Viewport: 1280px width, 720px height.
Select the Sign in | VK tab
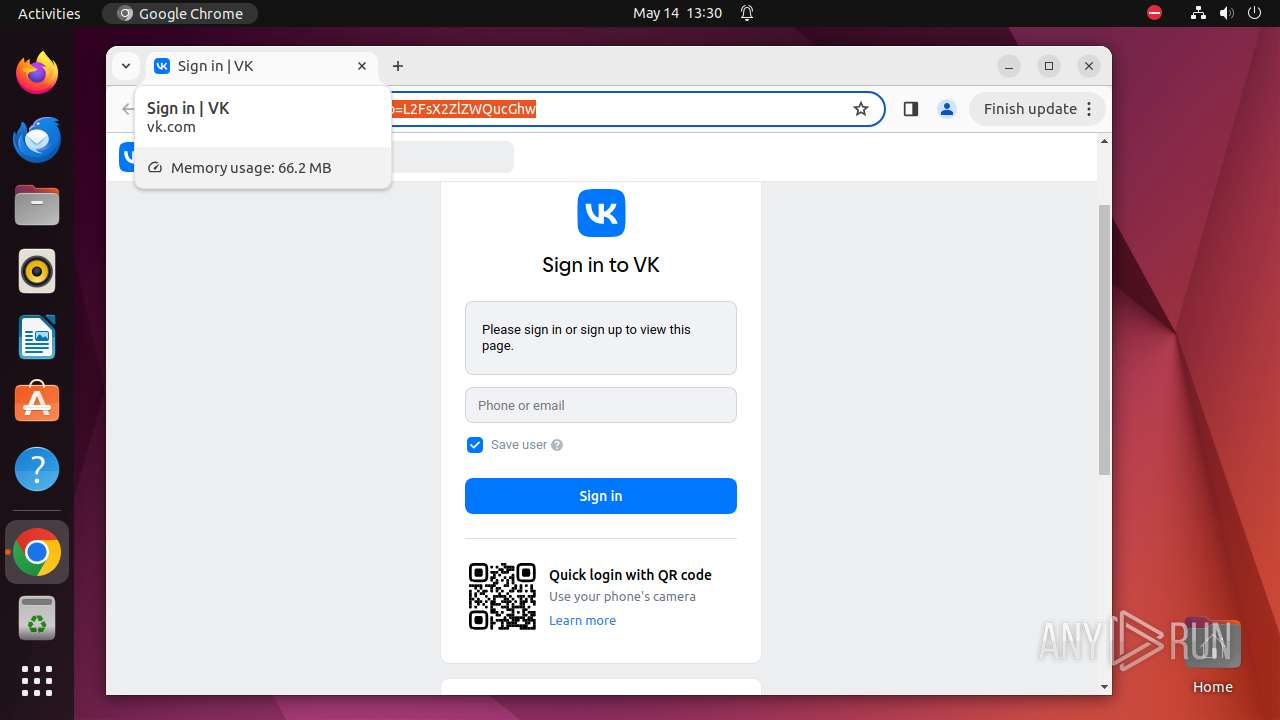pos(262,66)
